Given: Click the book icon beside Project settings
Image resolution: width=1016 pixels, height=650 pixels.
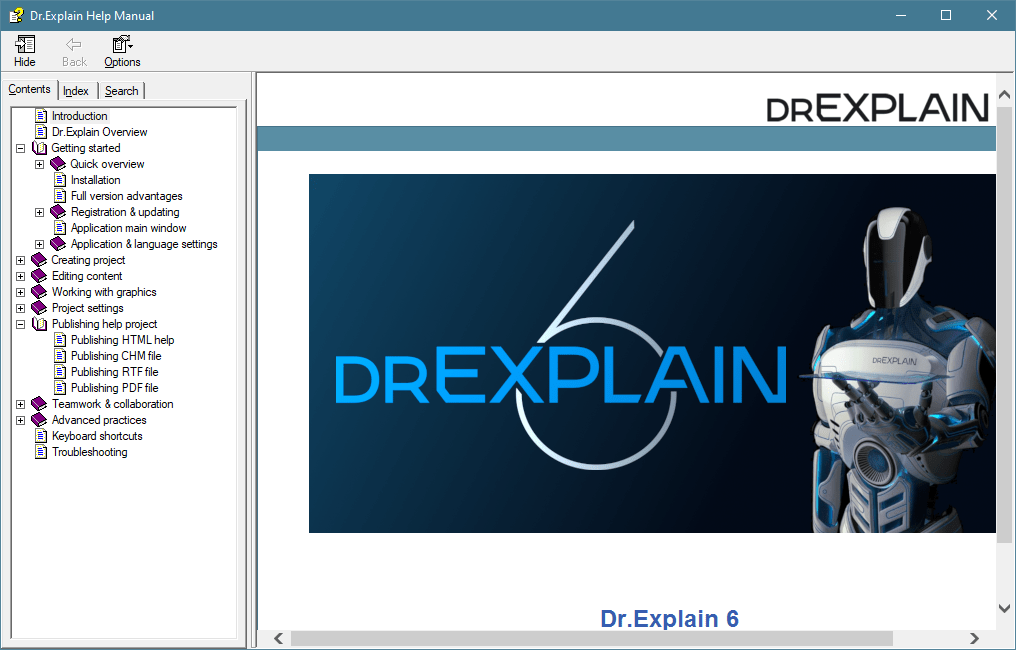Looking at the screenshot, I should [x=40, y=308].
